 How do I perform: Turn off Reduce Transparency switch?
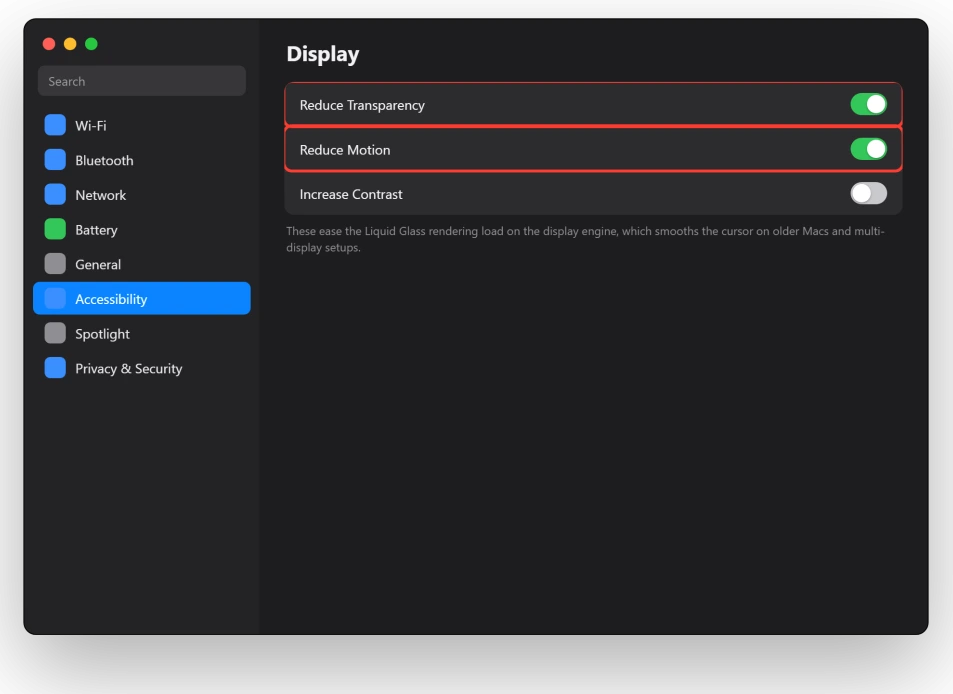tap(869, 105)
